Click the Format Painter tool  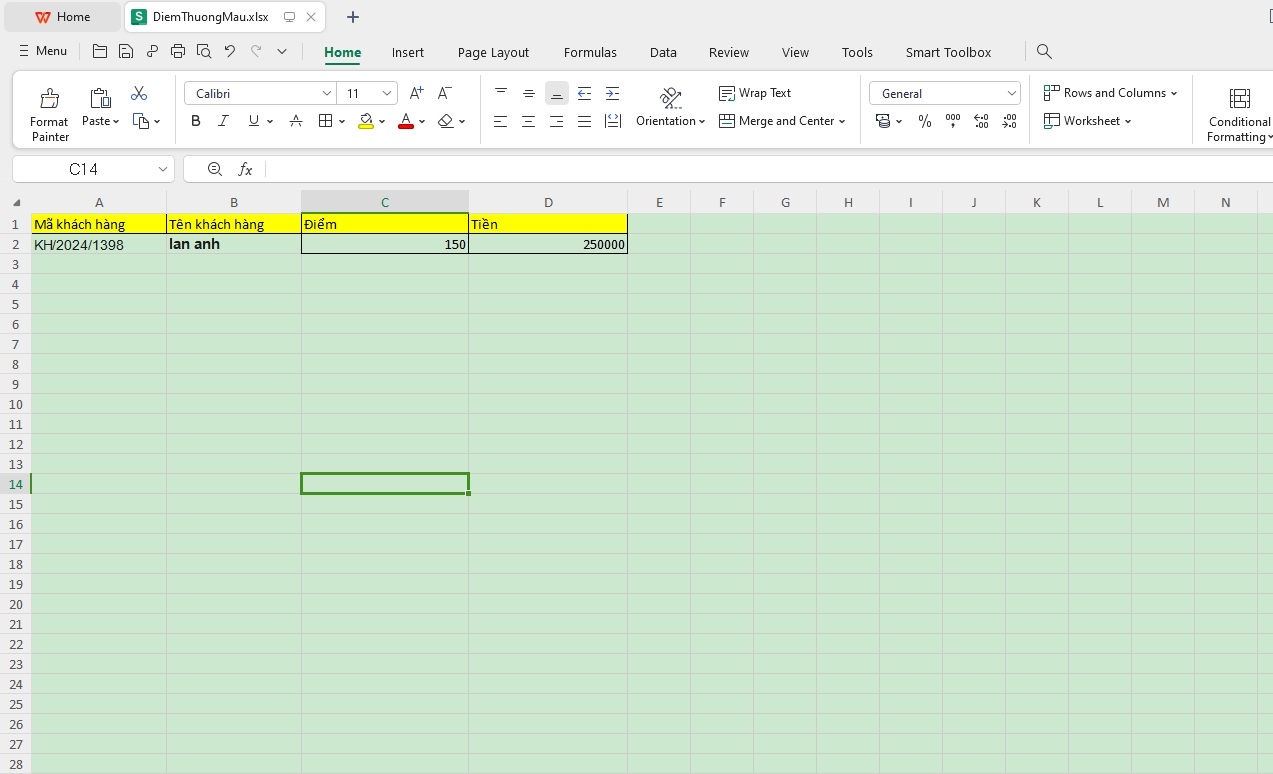click(49, 114)
